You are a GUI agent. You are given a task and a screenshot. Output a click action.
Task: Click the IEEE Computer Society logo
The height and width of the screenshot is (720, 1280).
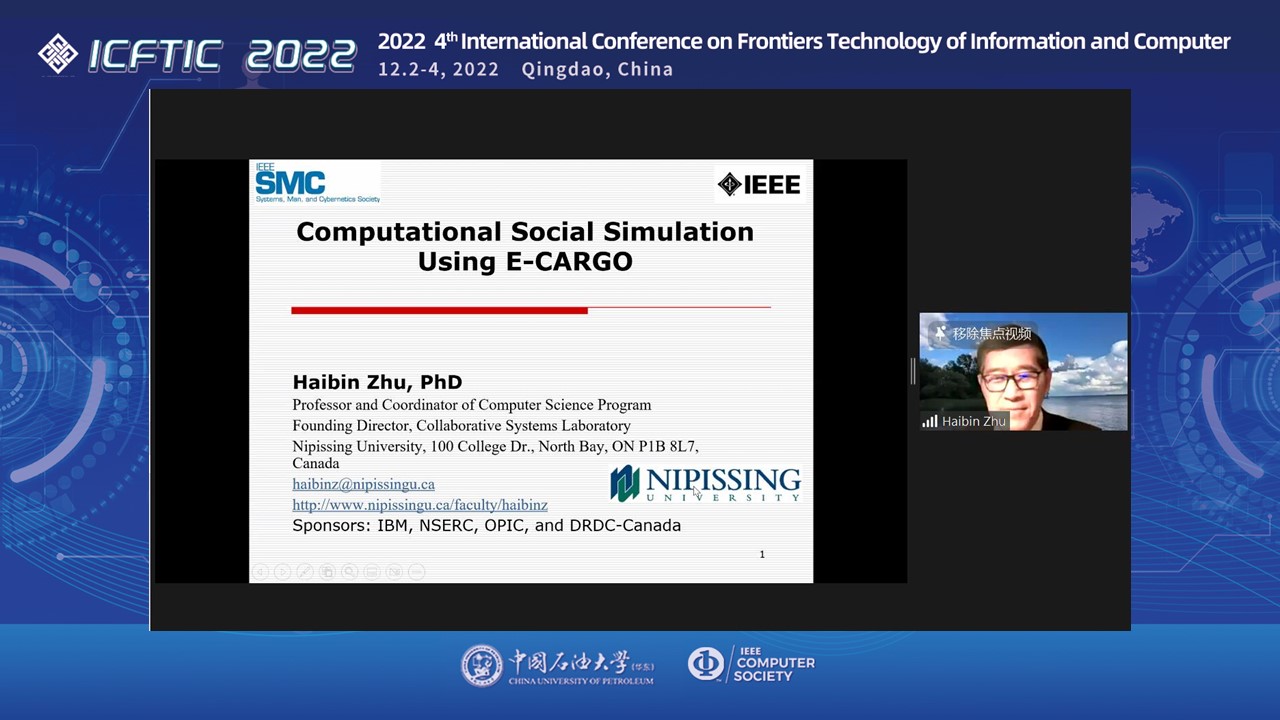(x=751, y=665)
